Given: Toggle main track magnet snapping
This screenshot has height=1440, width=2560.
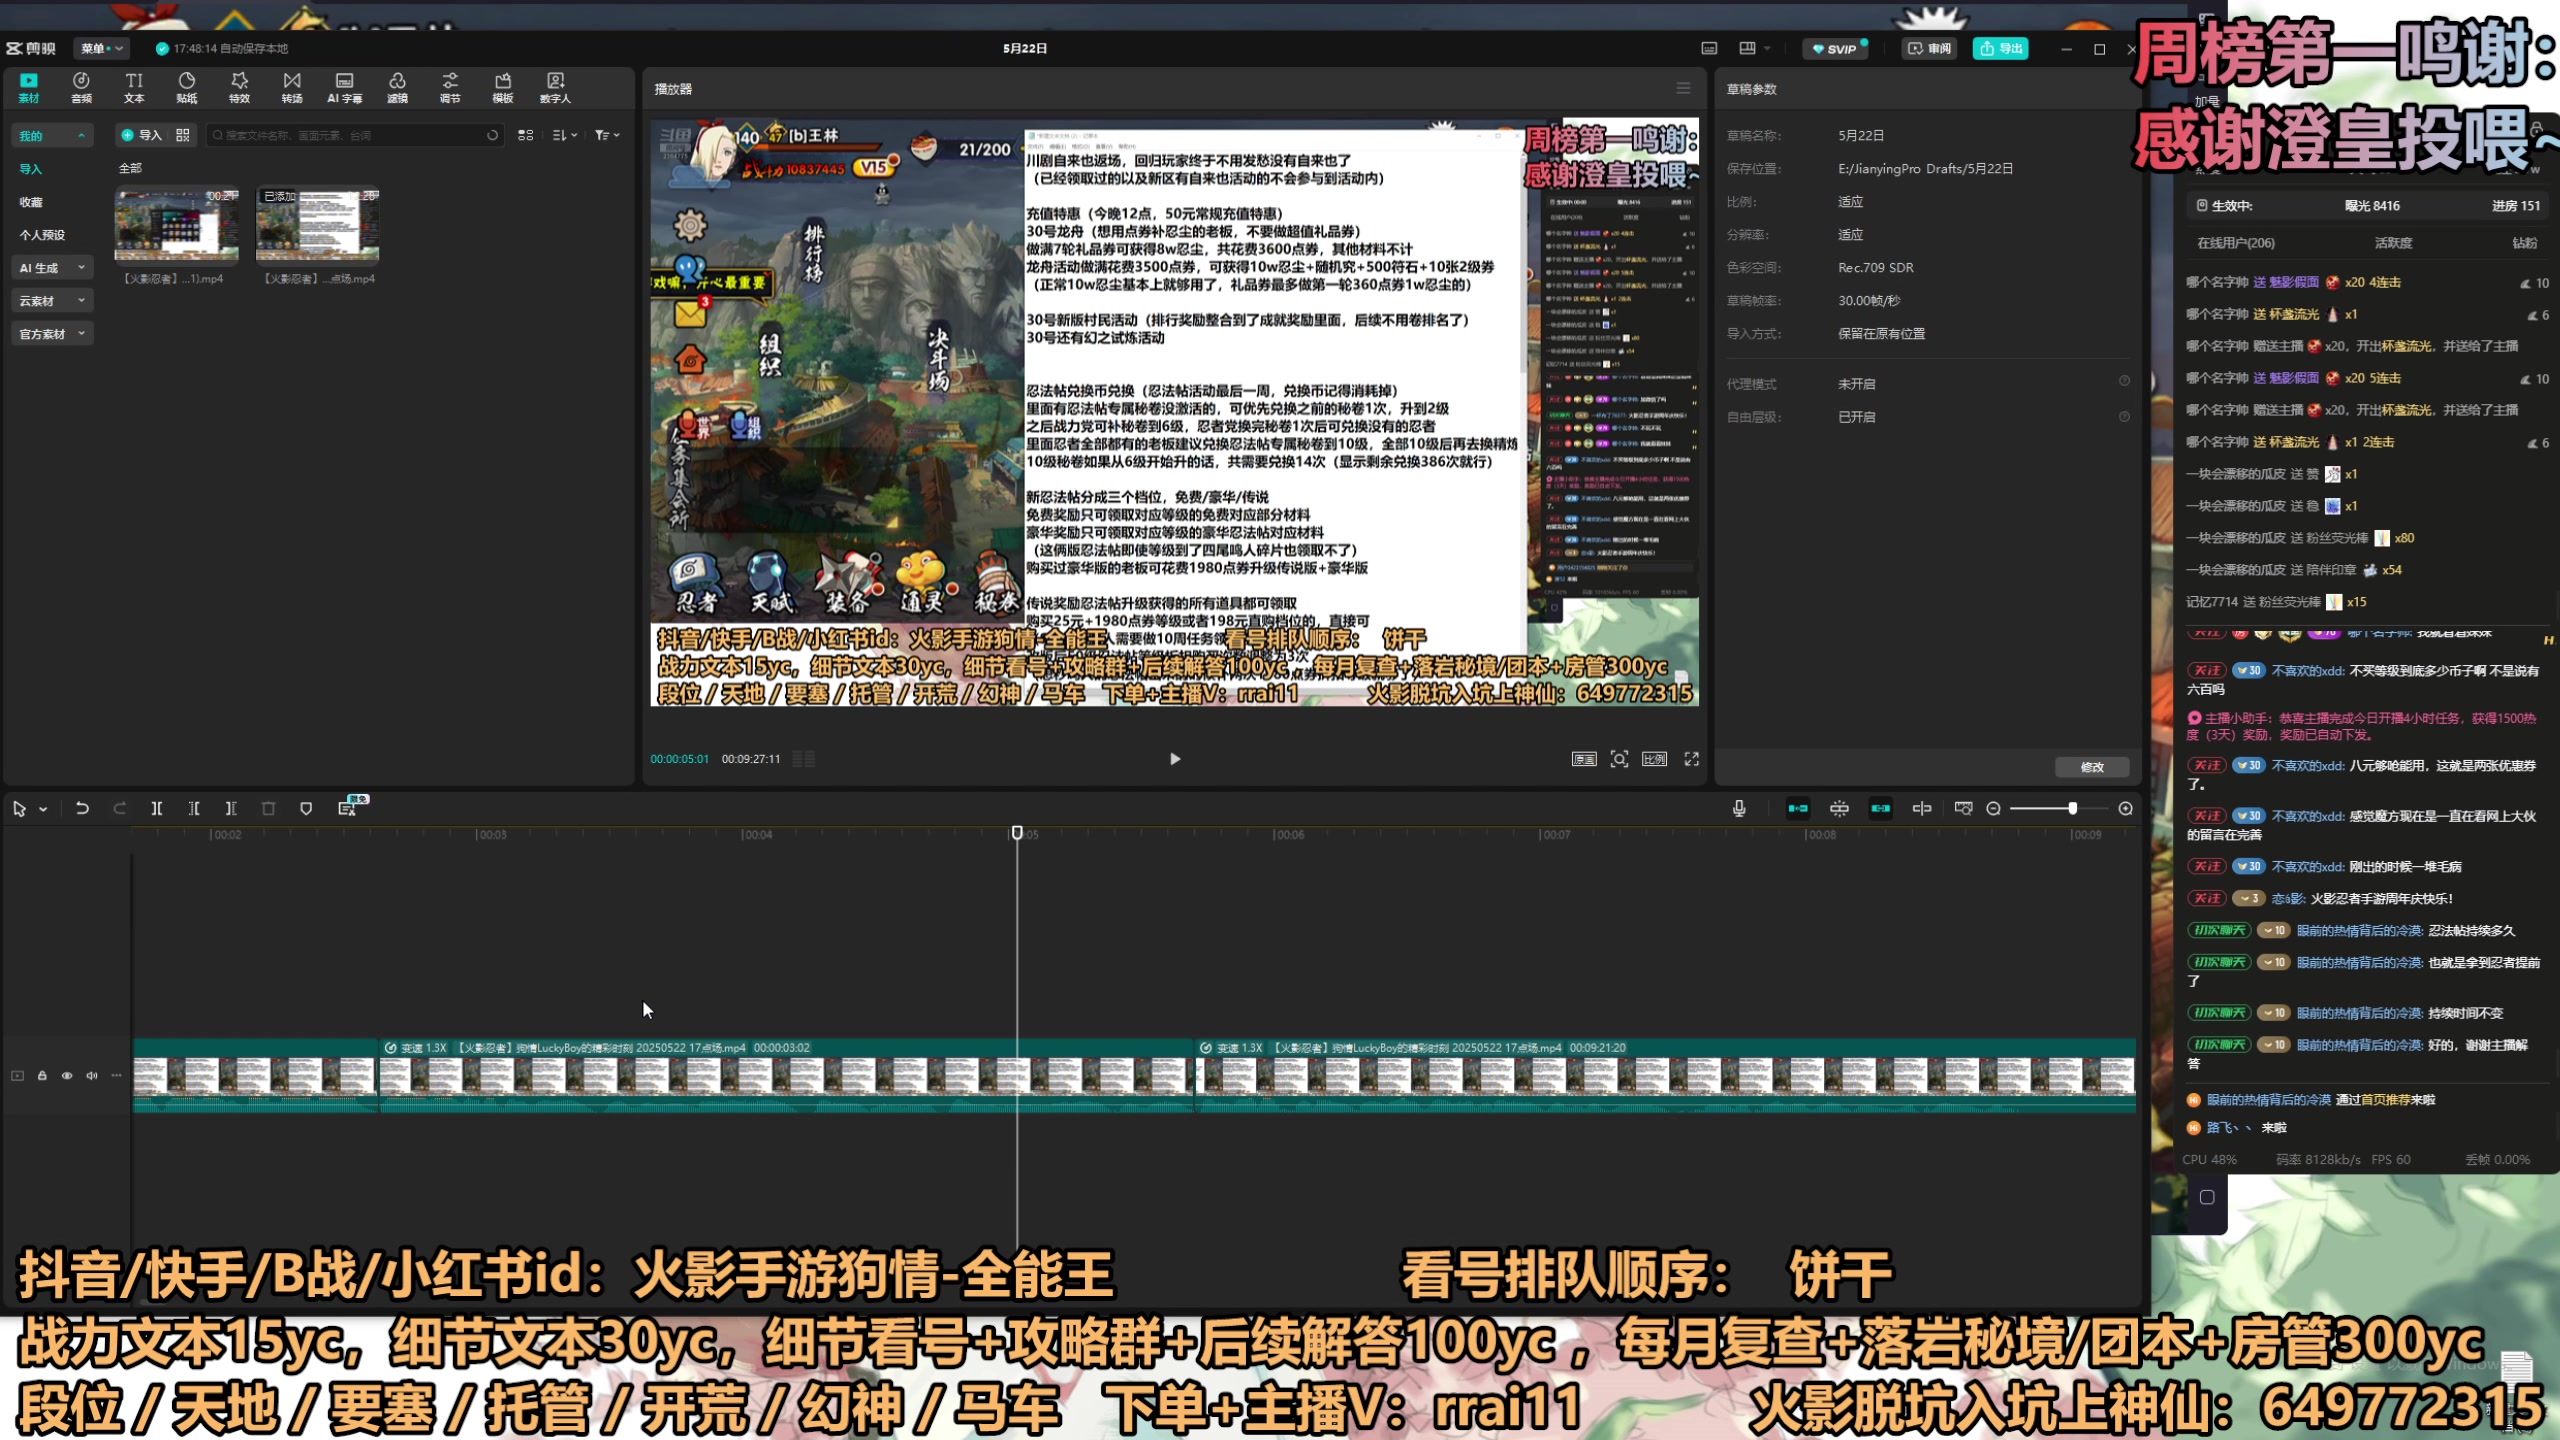Looking at the screenshot, I should point(1798,809).
